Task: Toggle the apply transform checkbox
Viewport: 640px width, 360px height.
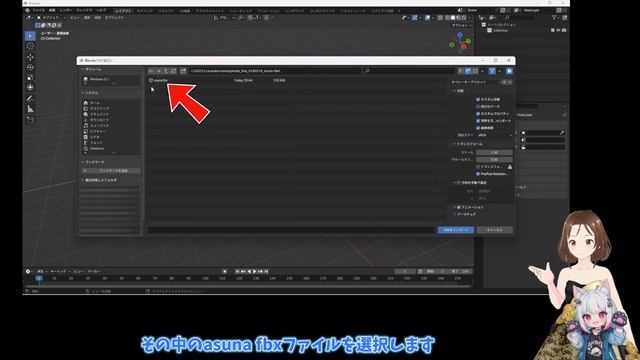Action: point(478,167)
